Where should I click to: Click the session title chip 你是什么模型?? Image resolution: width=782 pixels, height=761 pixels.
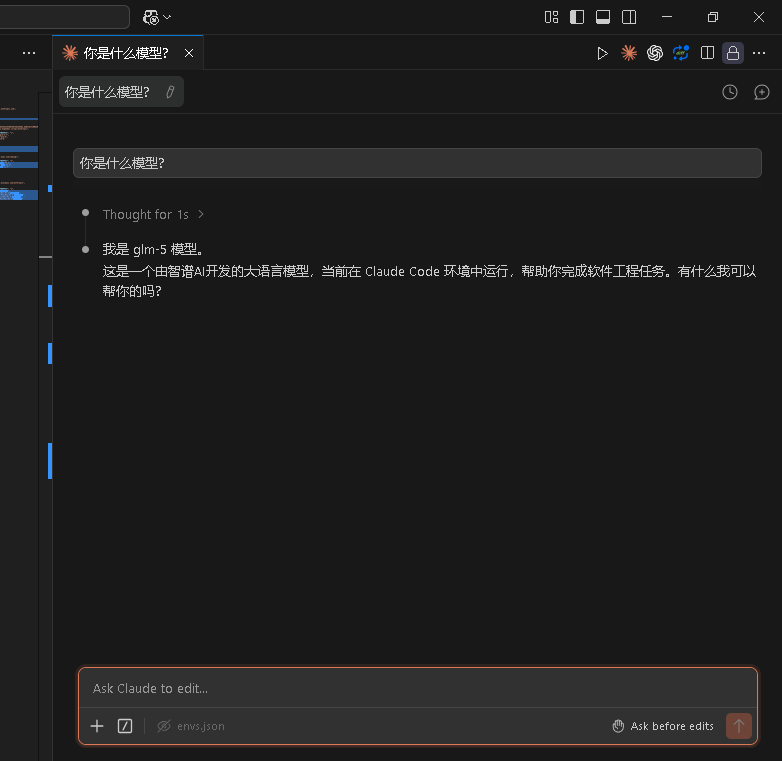(121, 92)
